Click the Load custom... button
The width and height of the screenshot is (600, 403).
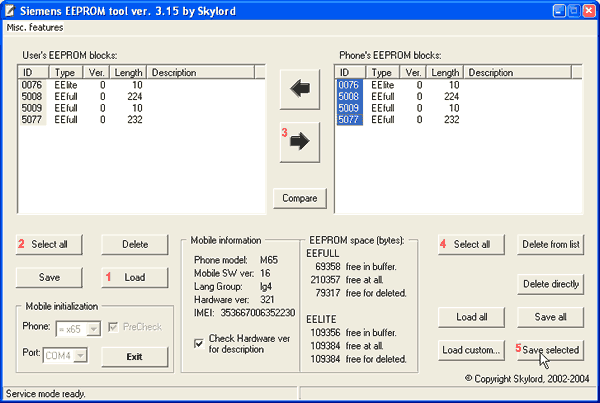pyautogui.click(x=471, y=350)
